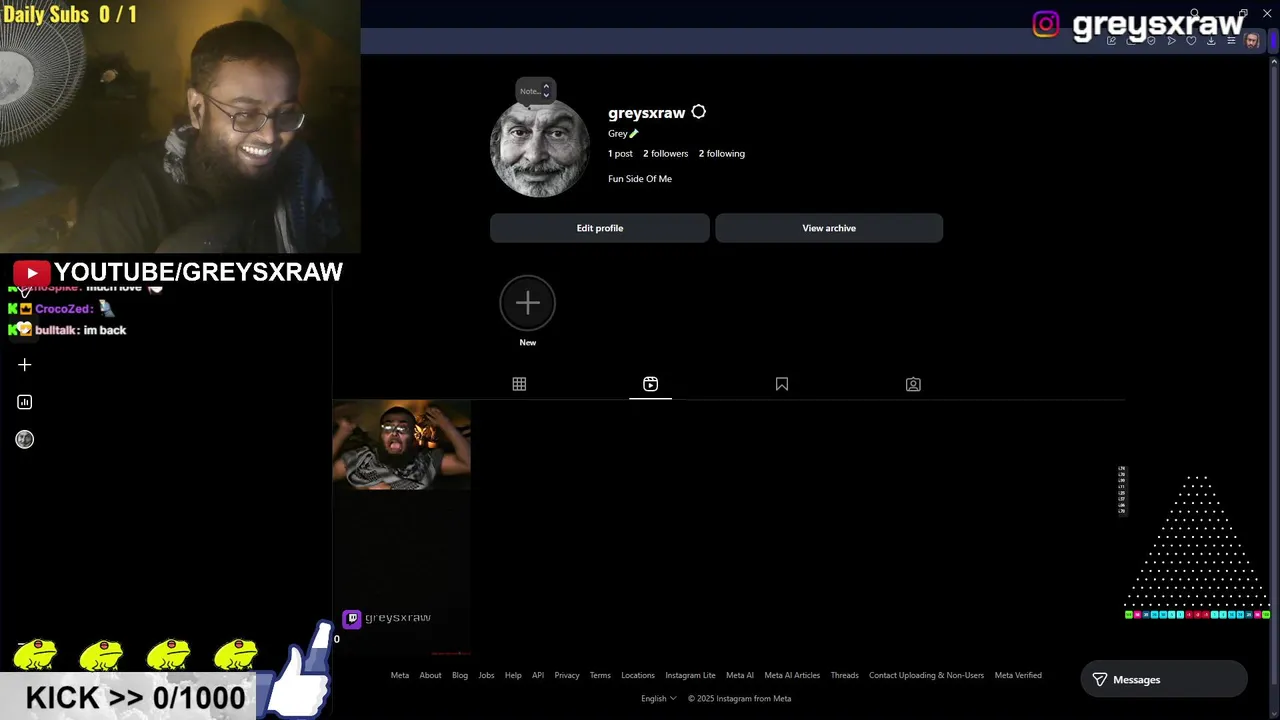Open the Blog footer link
The width and height of the screenshot is (1280, 720).
click(x=460, y=675)
